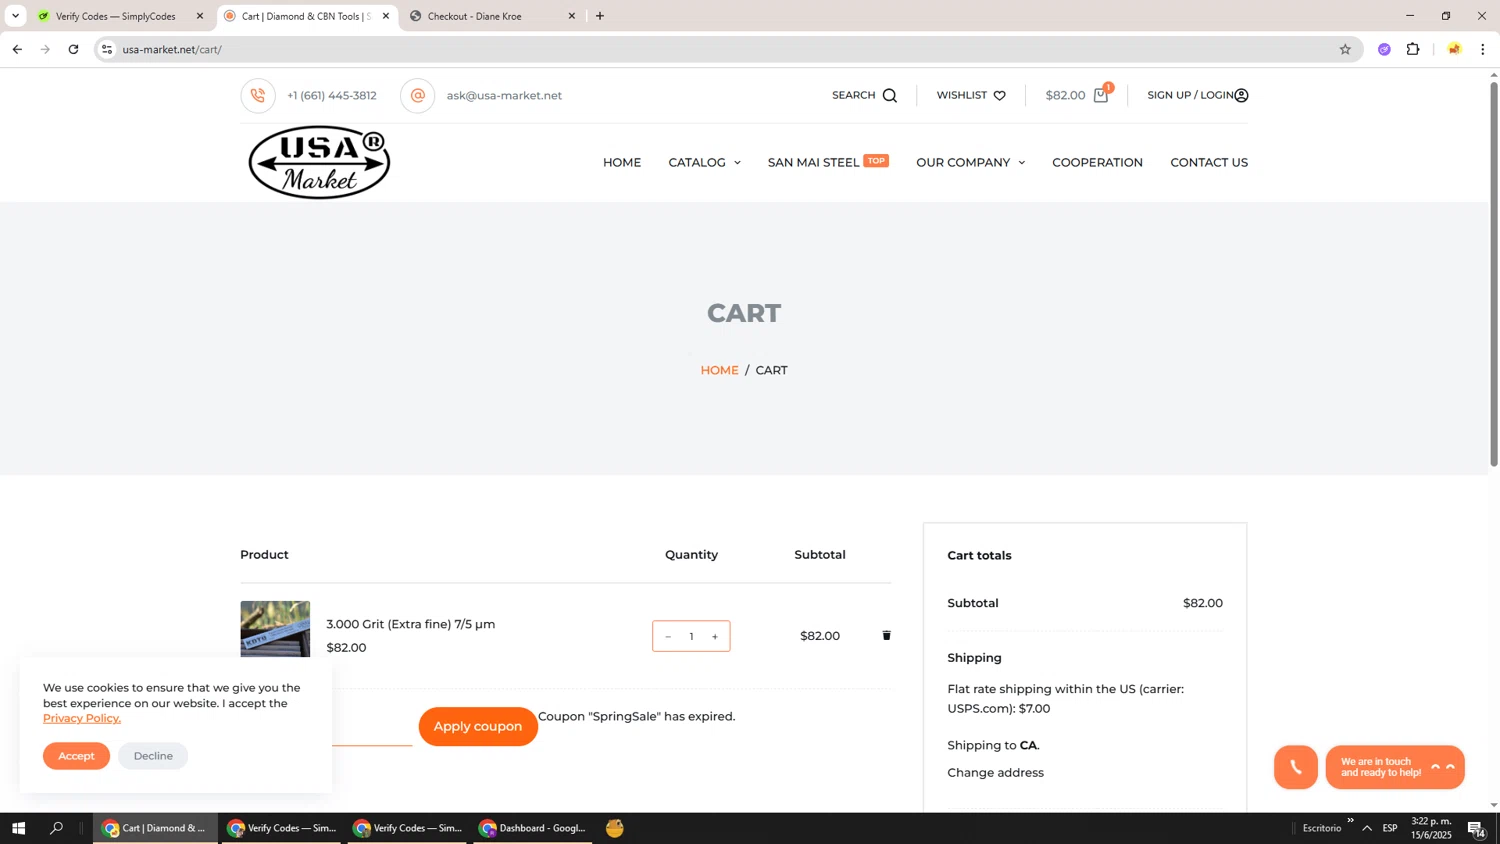Open Windows taskbar search
This screenshot has height=844, width=1500.
(x=57, y=828)
